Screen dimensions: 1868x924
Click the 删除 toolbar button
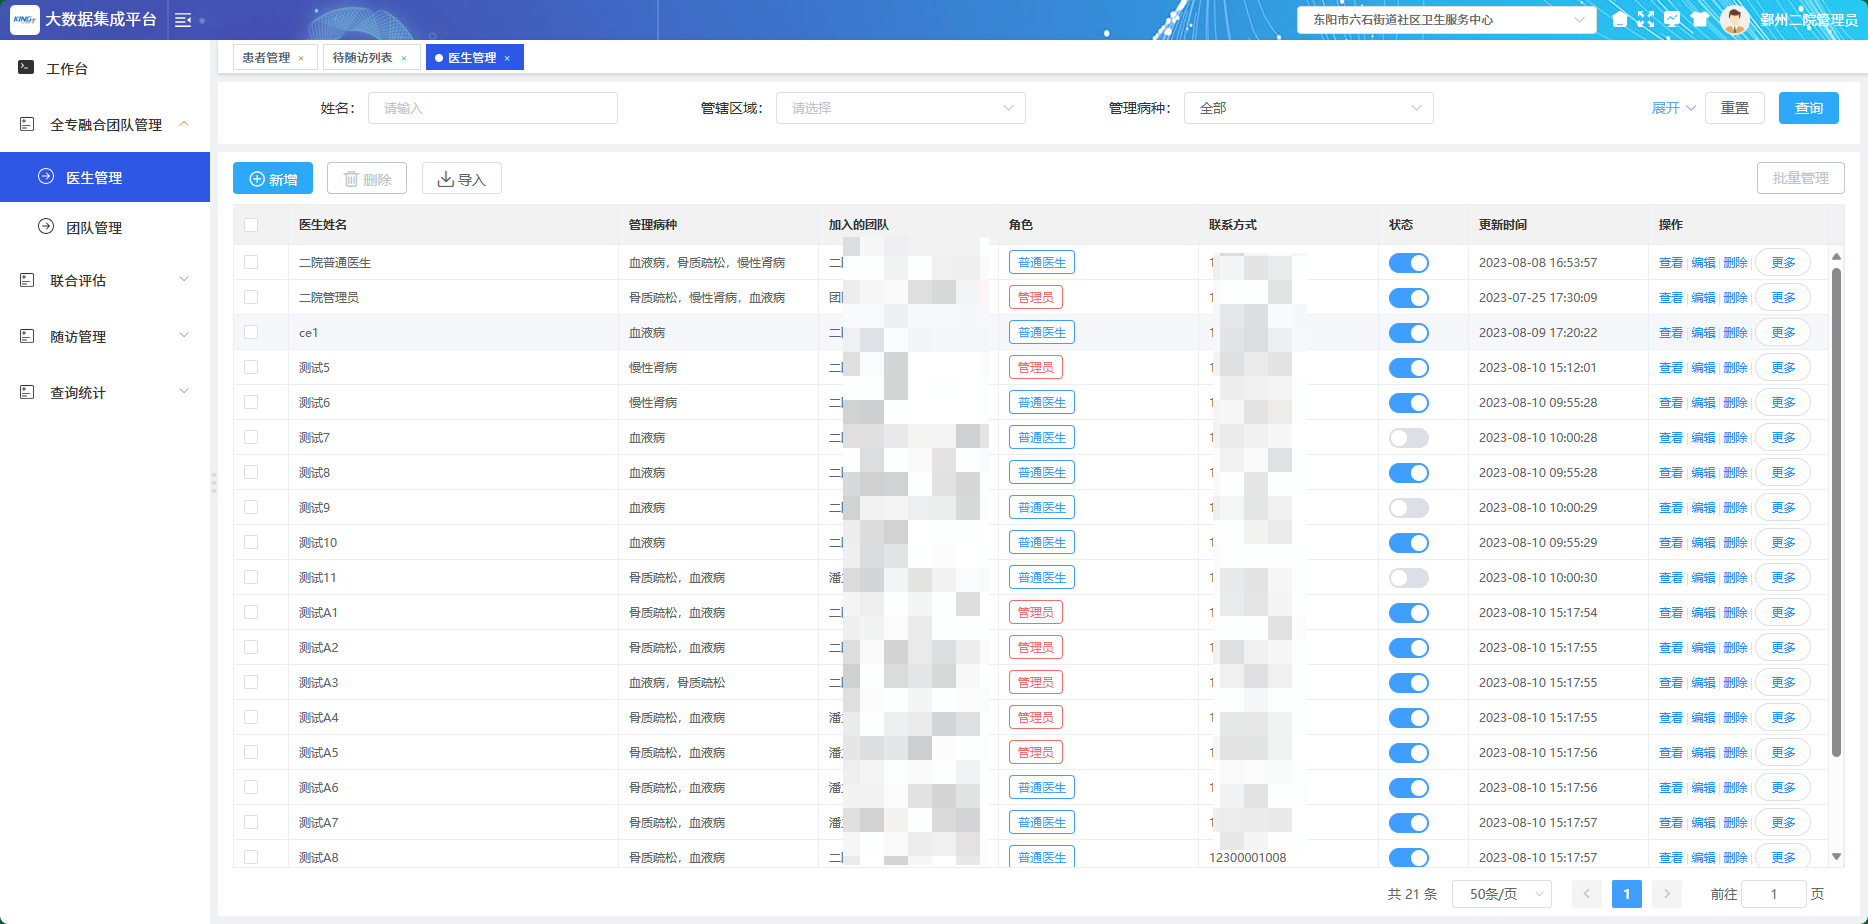(x=367, y=178)
